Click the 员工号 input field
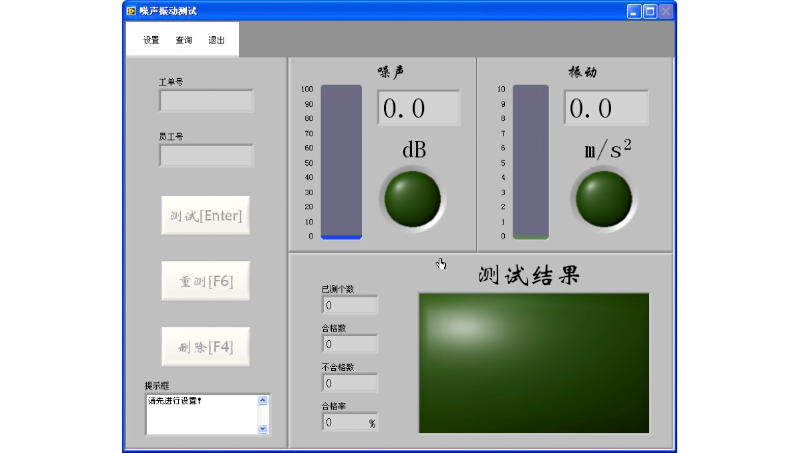 (x=206, y=156)
